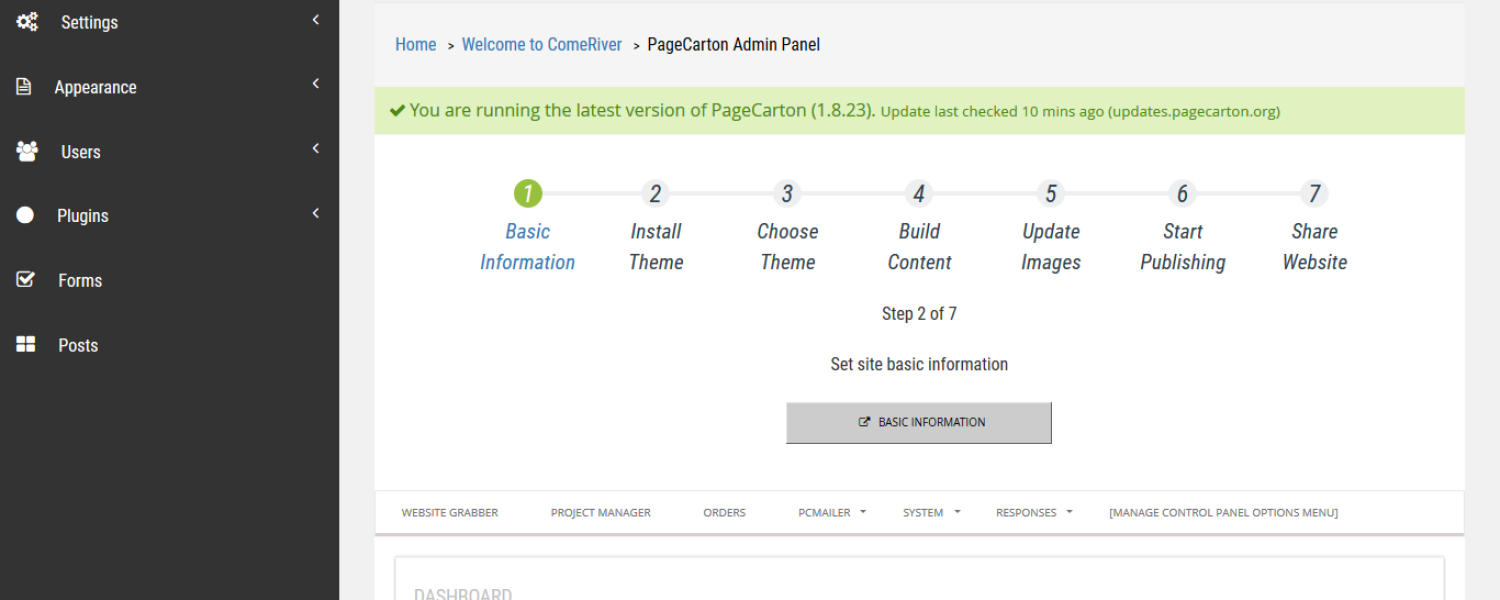Click the Basic Information step label
This screenshot has width=1500, height=600.
(528, 247)
